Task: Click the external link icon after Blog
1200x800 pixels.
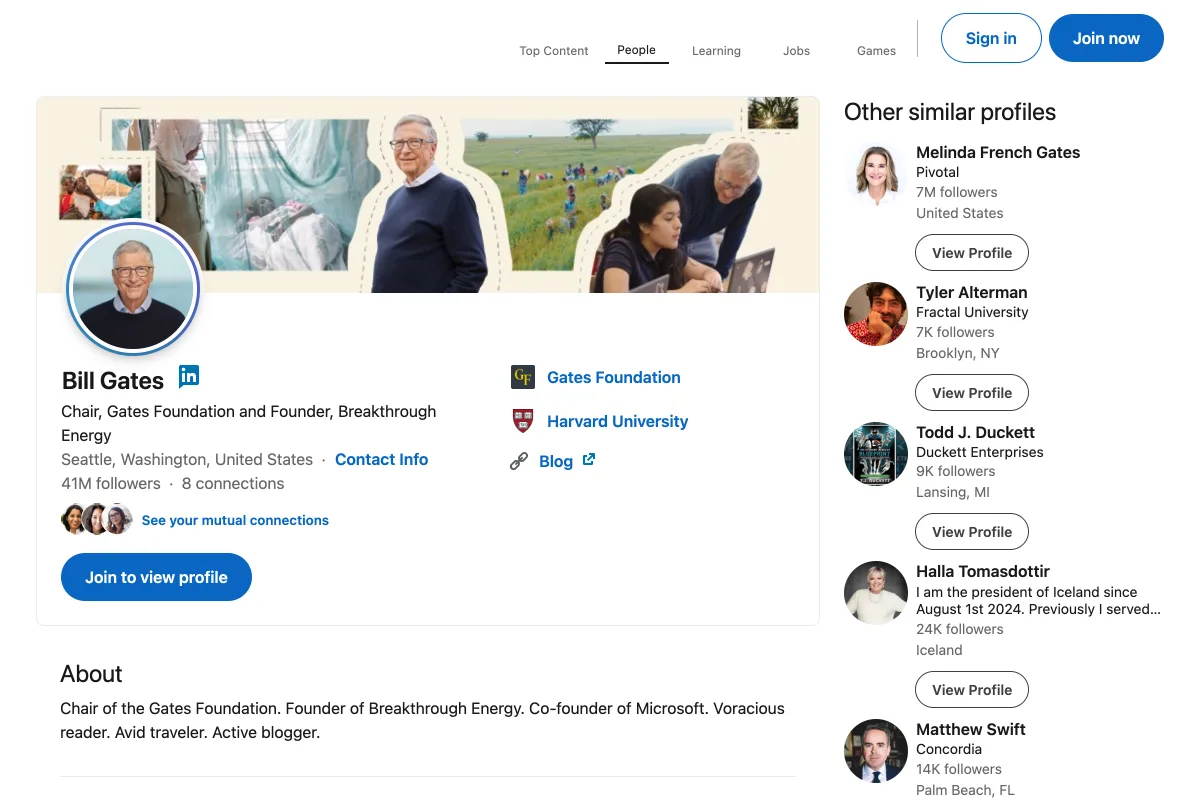Action: pyautogui.click(x=589, y=460)
